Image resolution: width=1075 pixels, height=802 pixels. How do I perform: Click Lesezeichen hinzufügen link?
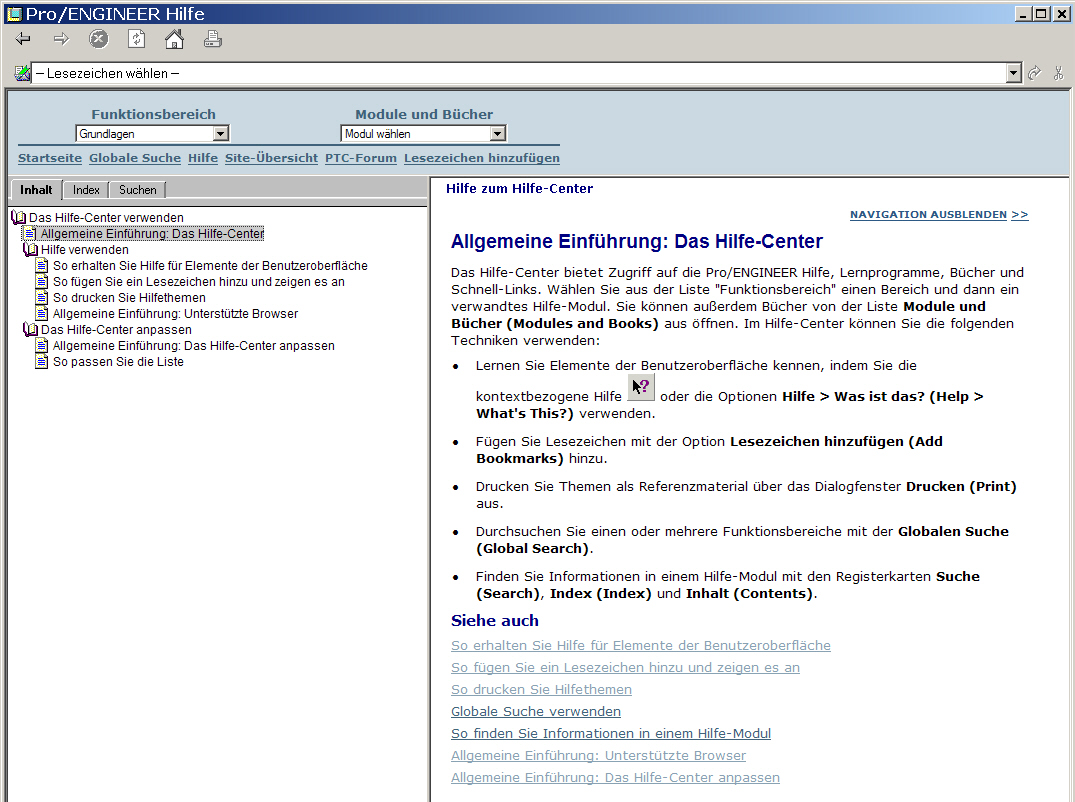482,158
